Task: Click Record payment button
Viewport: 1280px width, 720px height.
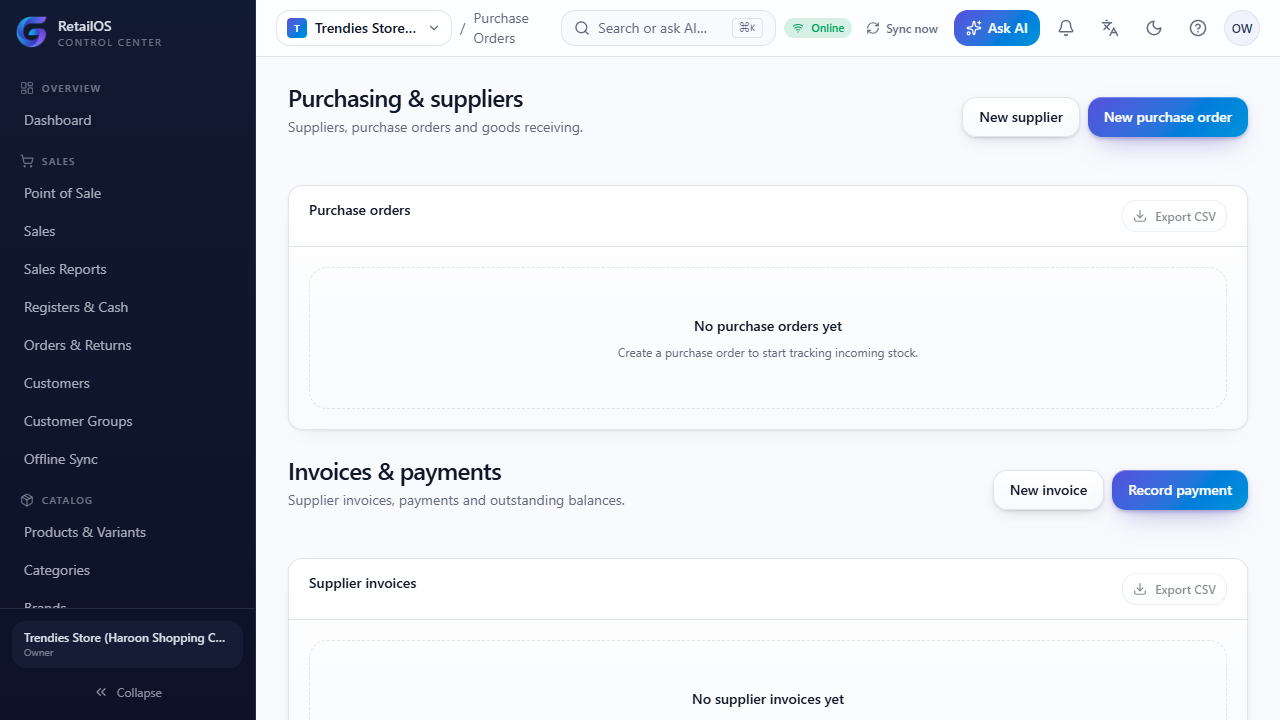Action: (1180, 490)
